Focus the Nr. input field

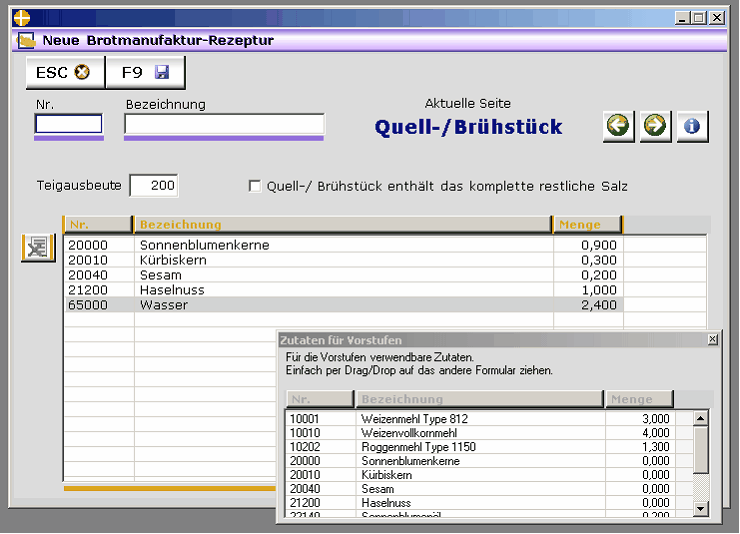click(x=69, y=125)
